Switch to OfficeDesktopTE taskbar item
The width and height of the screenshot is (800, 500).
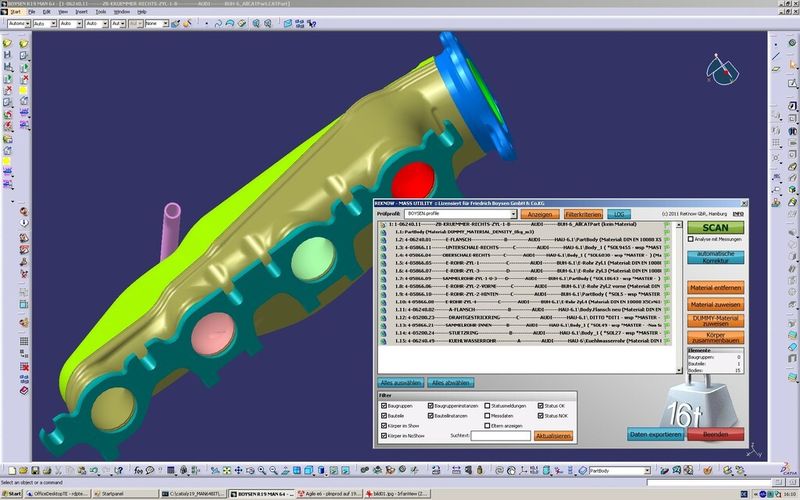pos(58,494)
